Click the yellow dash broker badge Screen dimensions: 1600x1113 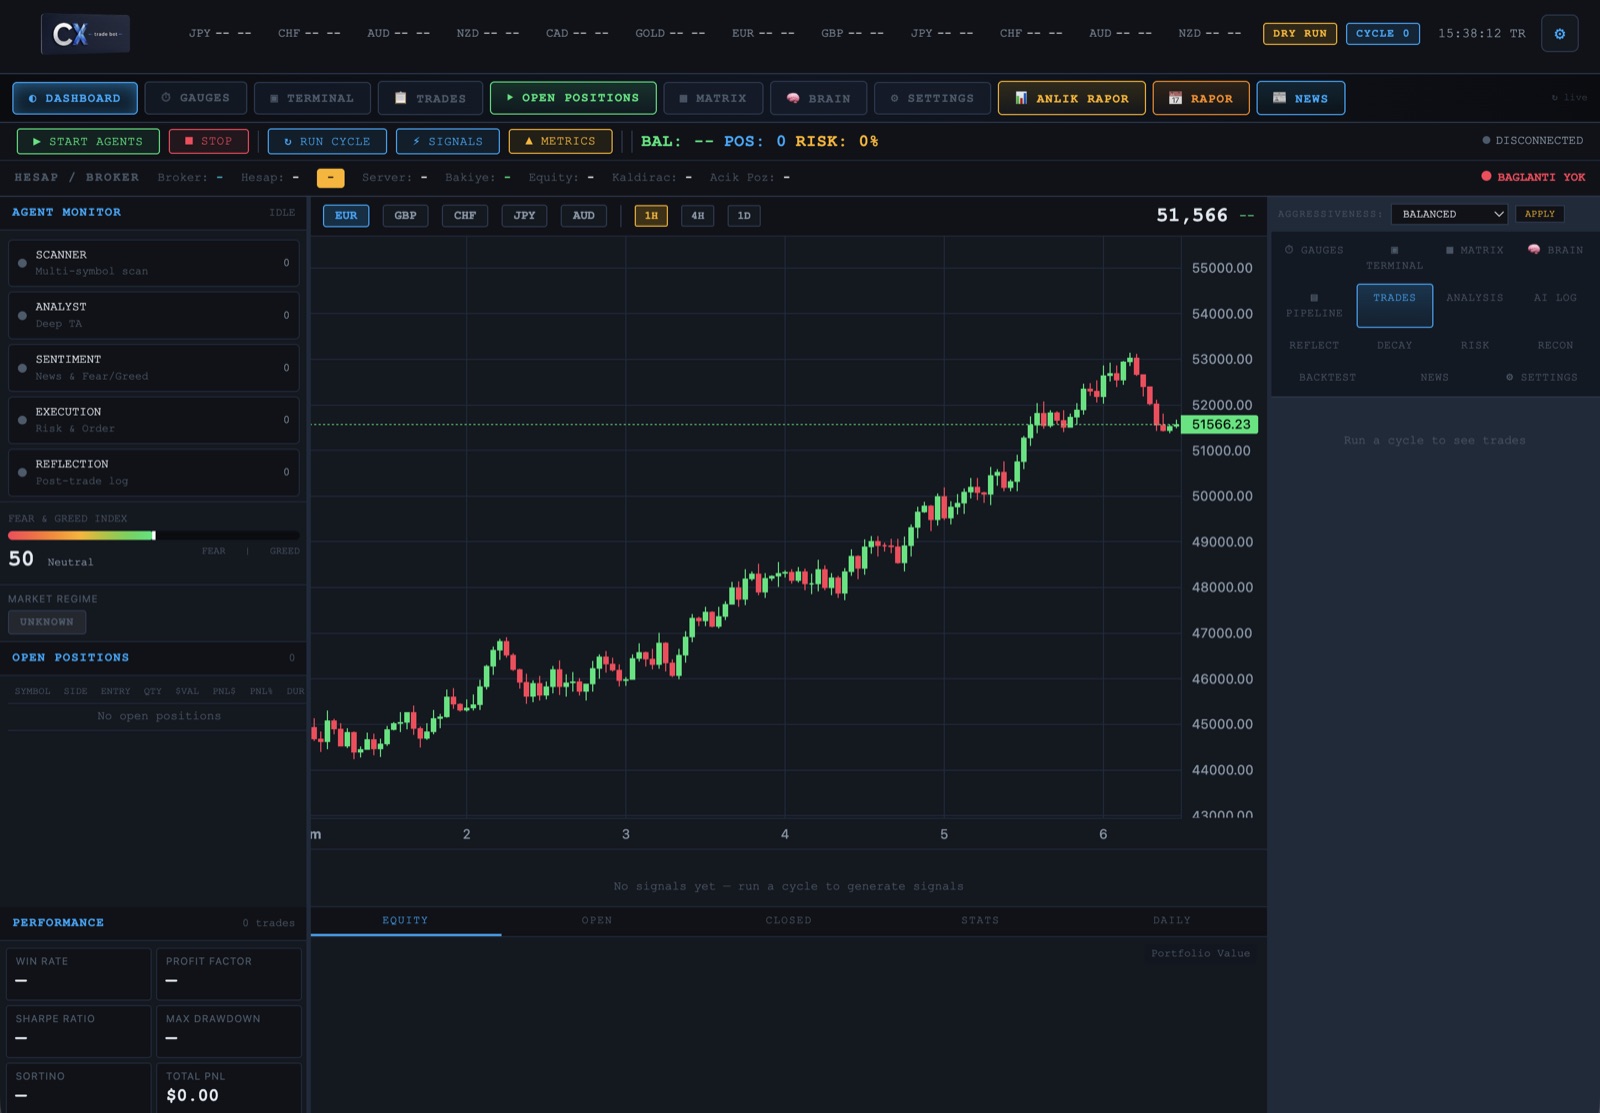(x=331, y=178)
